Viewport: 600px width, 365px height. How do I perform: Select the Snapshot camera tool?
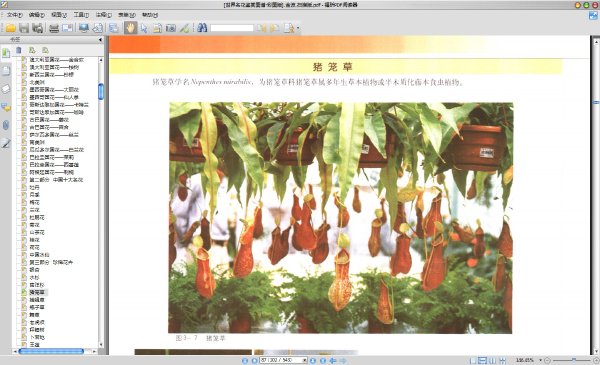(171, 28)
